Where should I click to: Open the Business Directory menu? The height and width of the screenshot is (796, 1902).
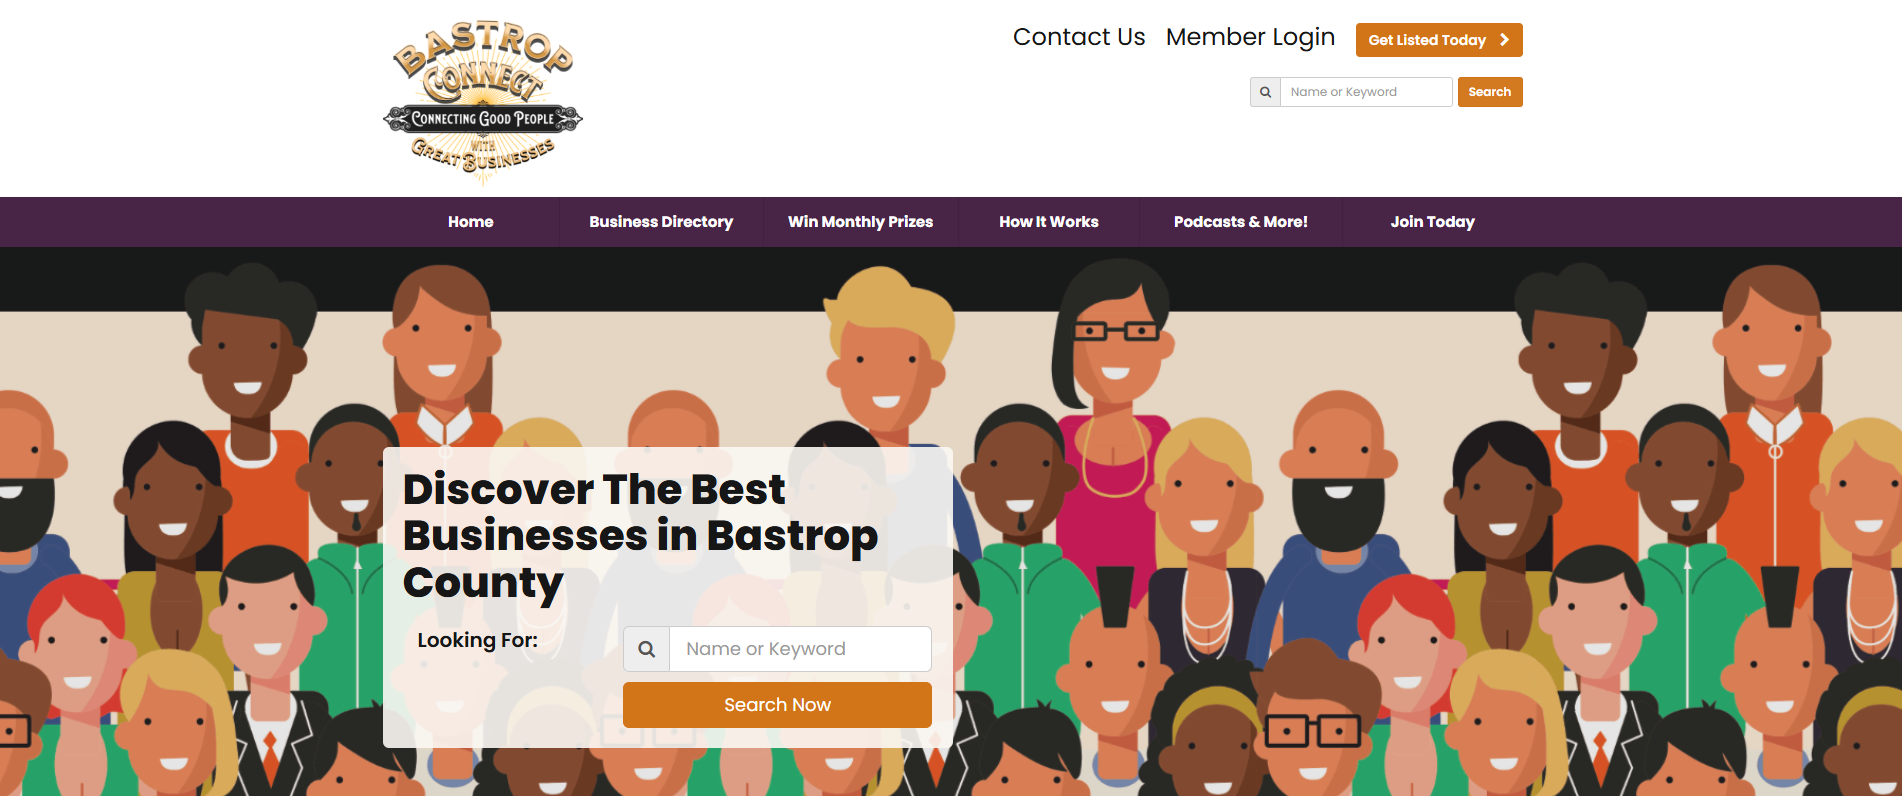[661, 222]
